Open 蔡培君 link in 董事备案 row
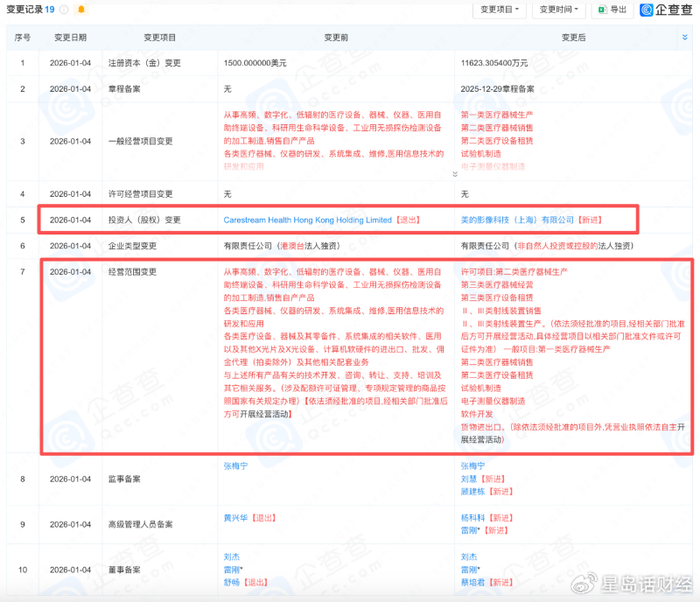Image resolution: width=700 pixels, height=602 pixels. [473, 582]
